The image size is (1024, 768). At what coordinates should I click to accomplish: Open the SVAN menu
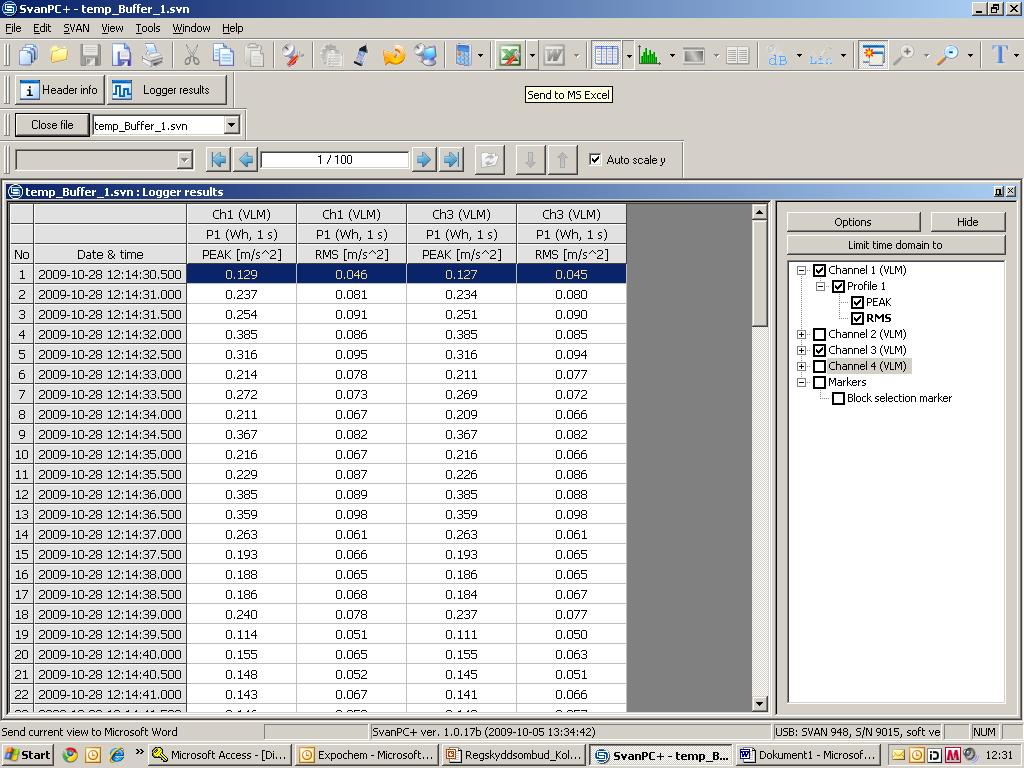76,28
